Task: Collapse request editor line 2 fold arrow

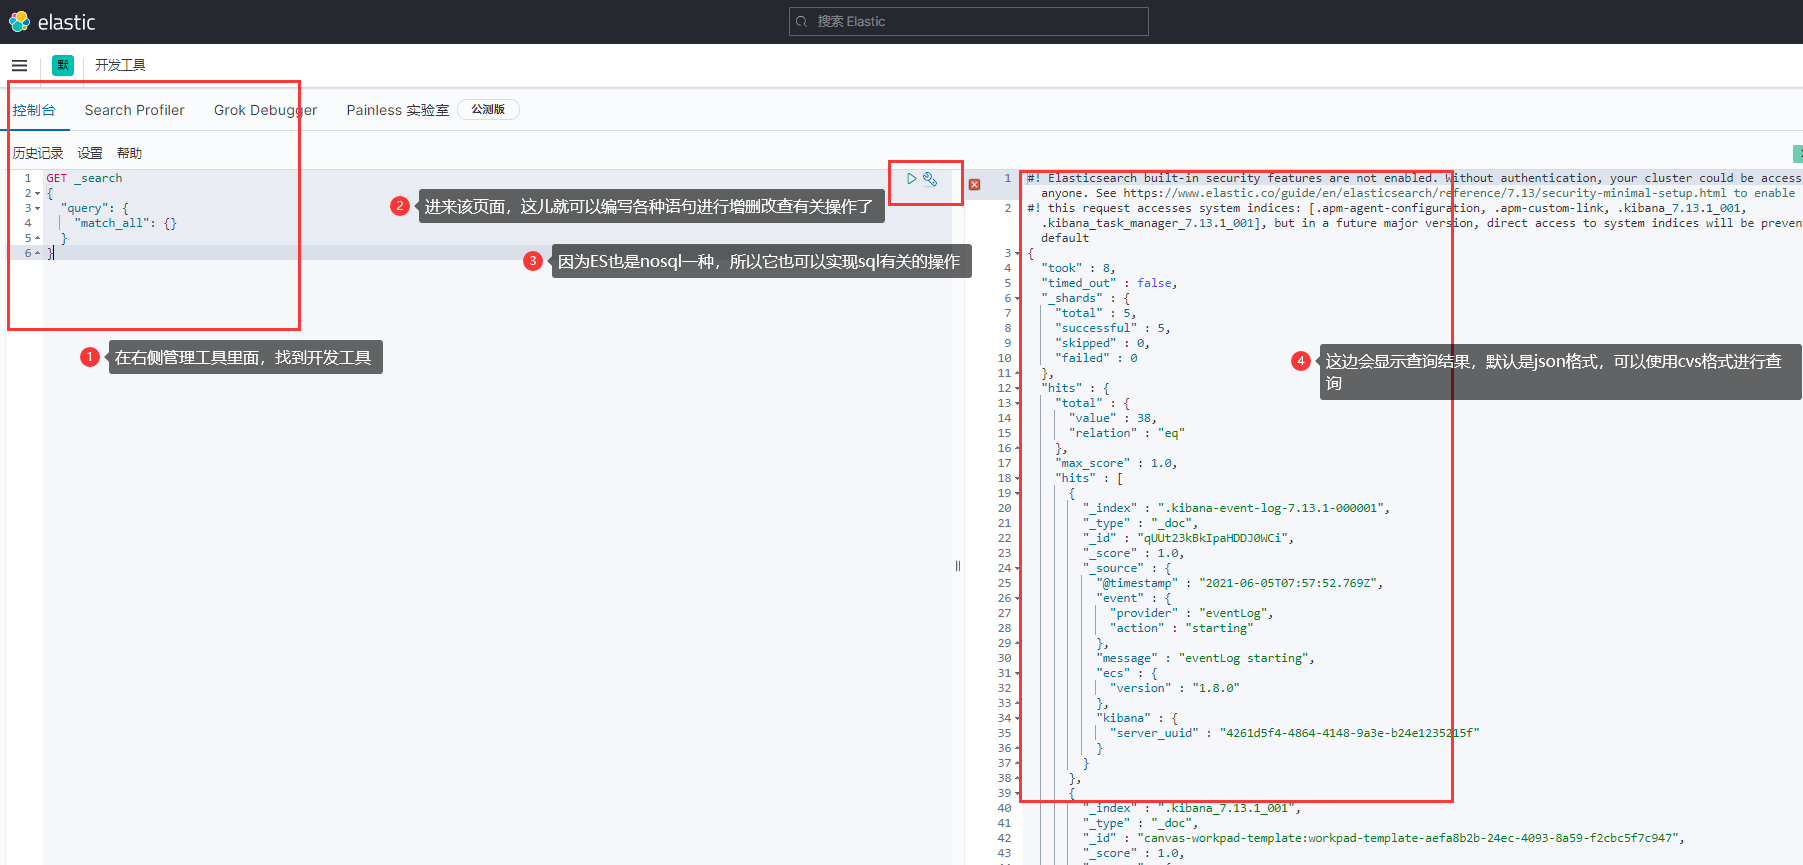Action: click(x=38, y=194)
